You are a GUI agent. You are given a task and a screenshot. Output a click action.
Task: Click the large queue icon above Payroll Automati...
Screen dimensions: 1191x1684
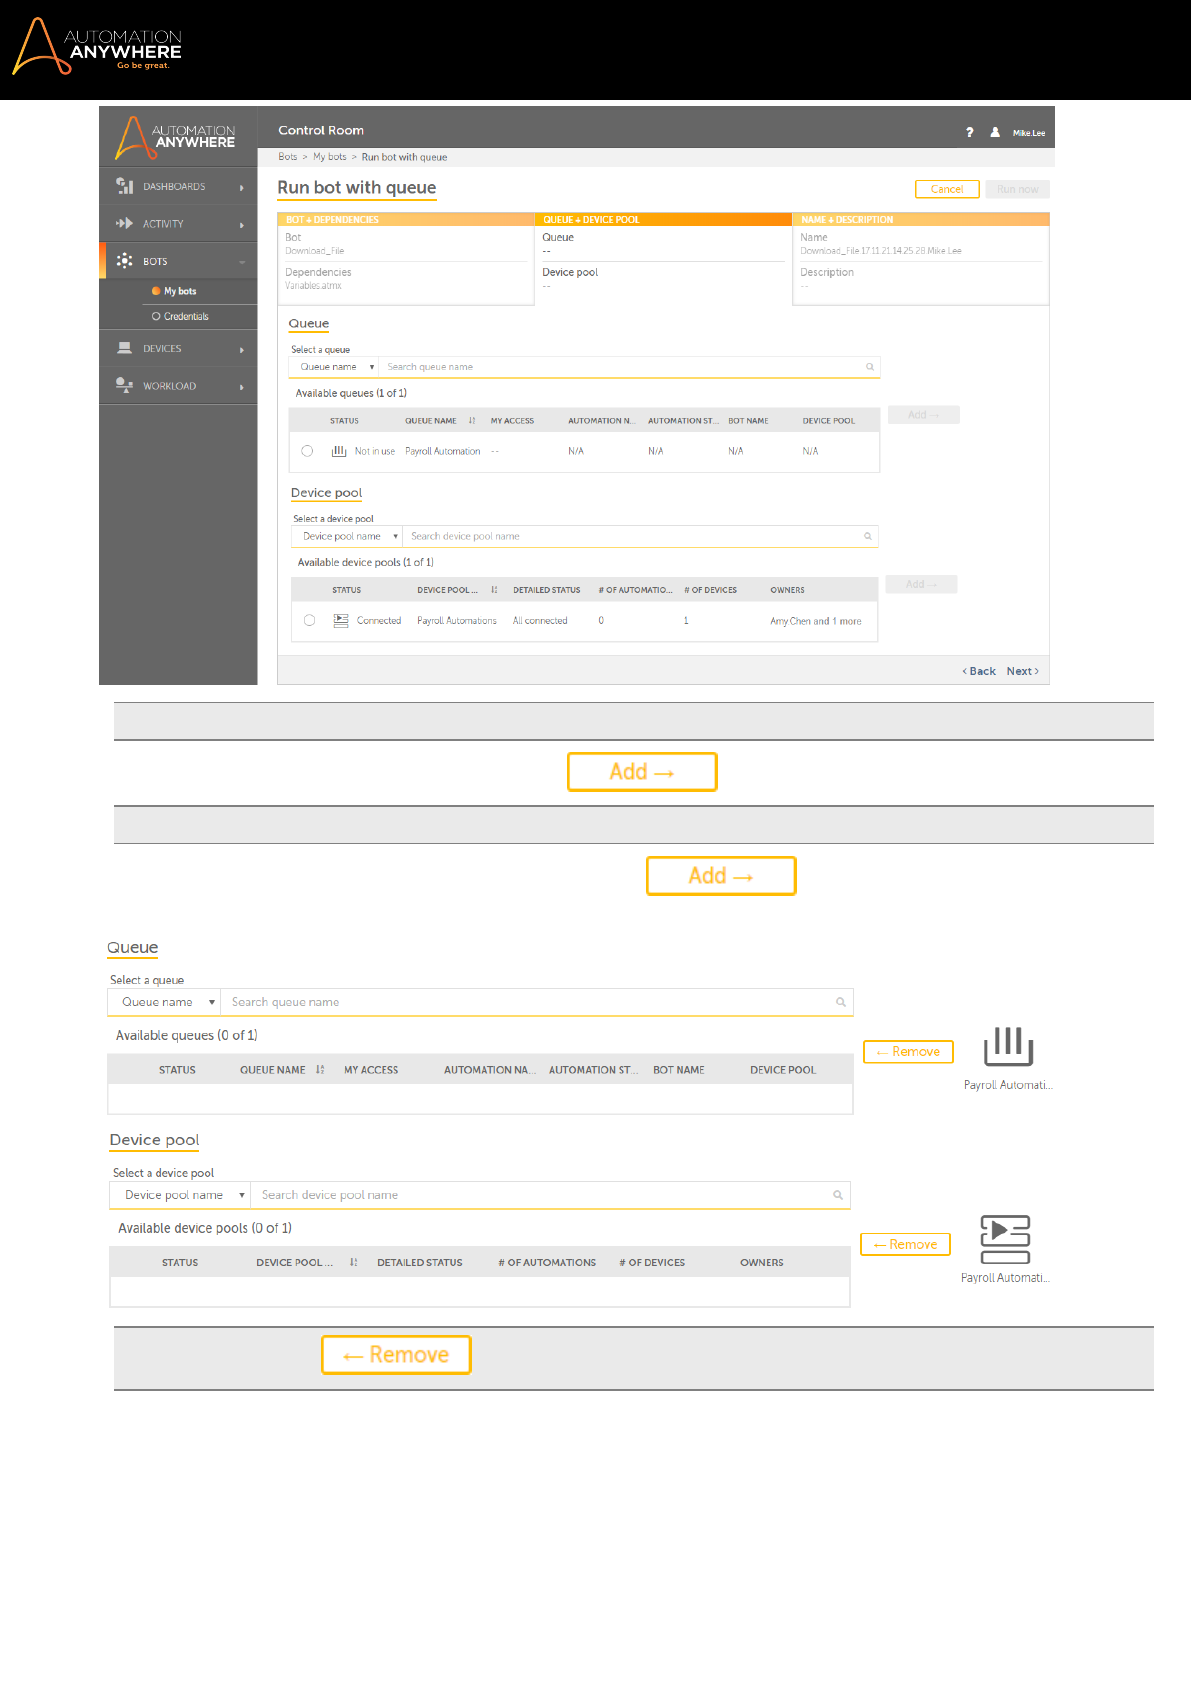click(x=1008, y=1046)
